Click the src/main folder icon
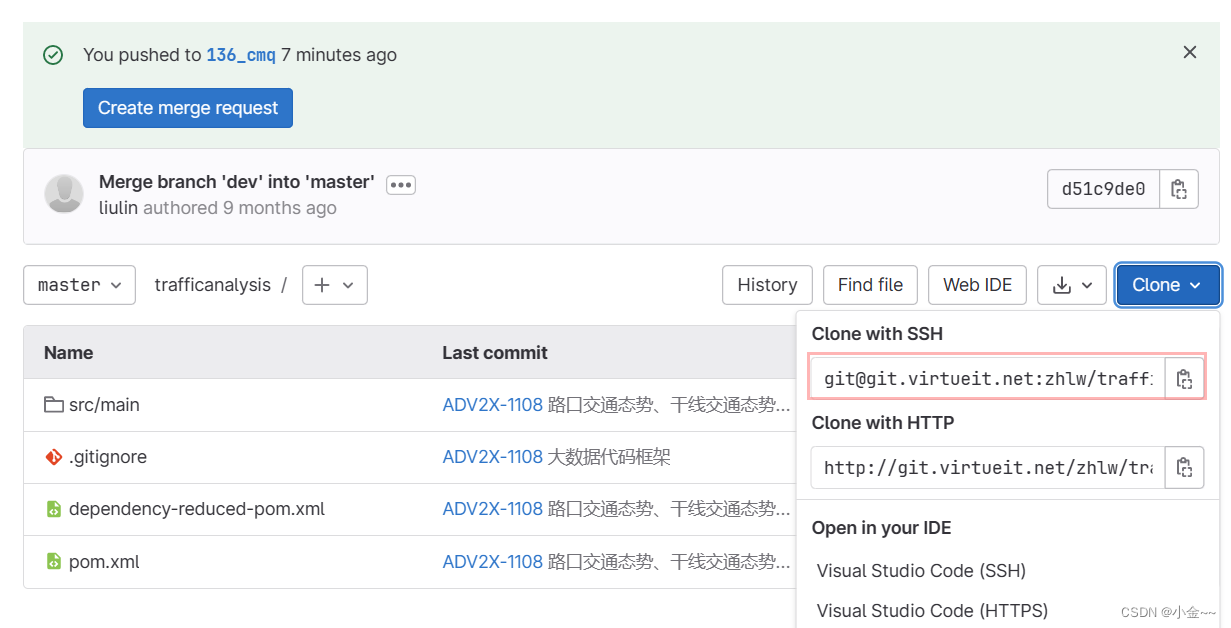Viewport: 1231px width, 628px height. click(54, 405)
